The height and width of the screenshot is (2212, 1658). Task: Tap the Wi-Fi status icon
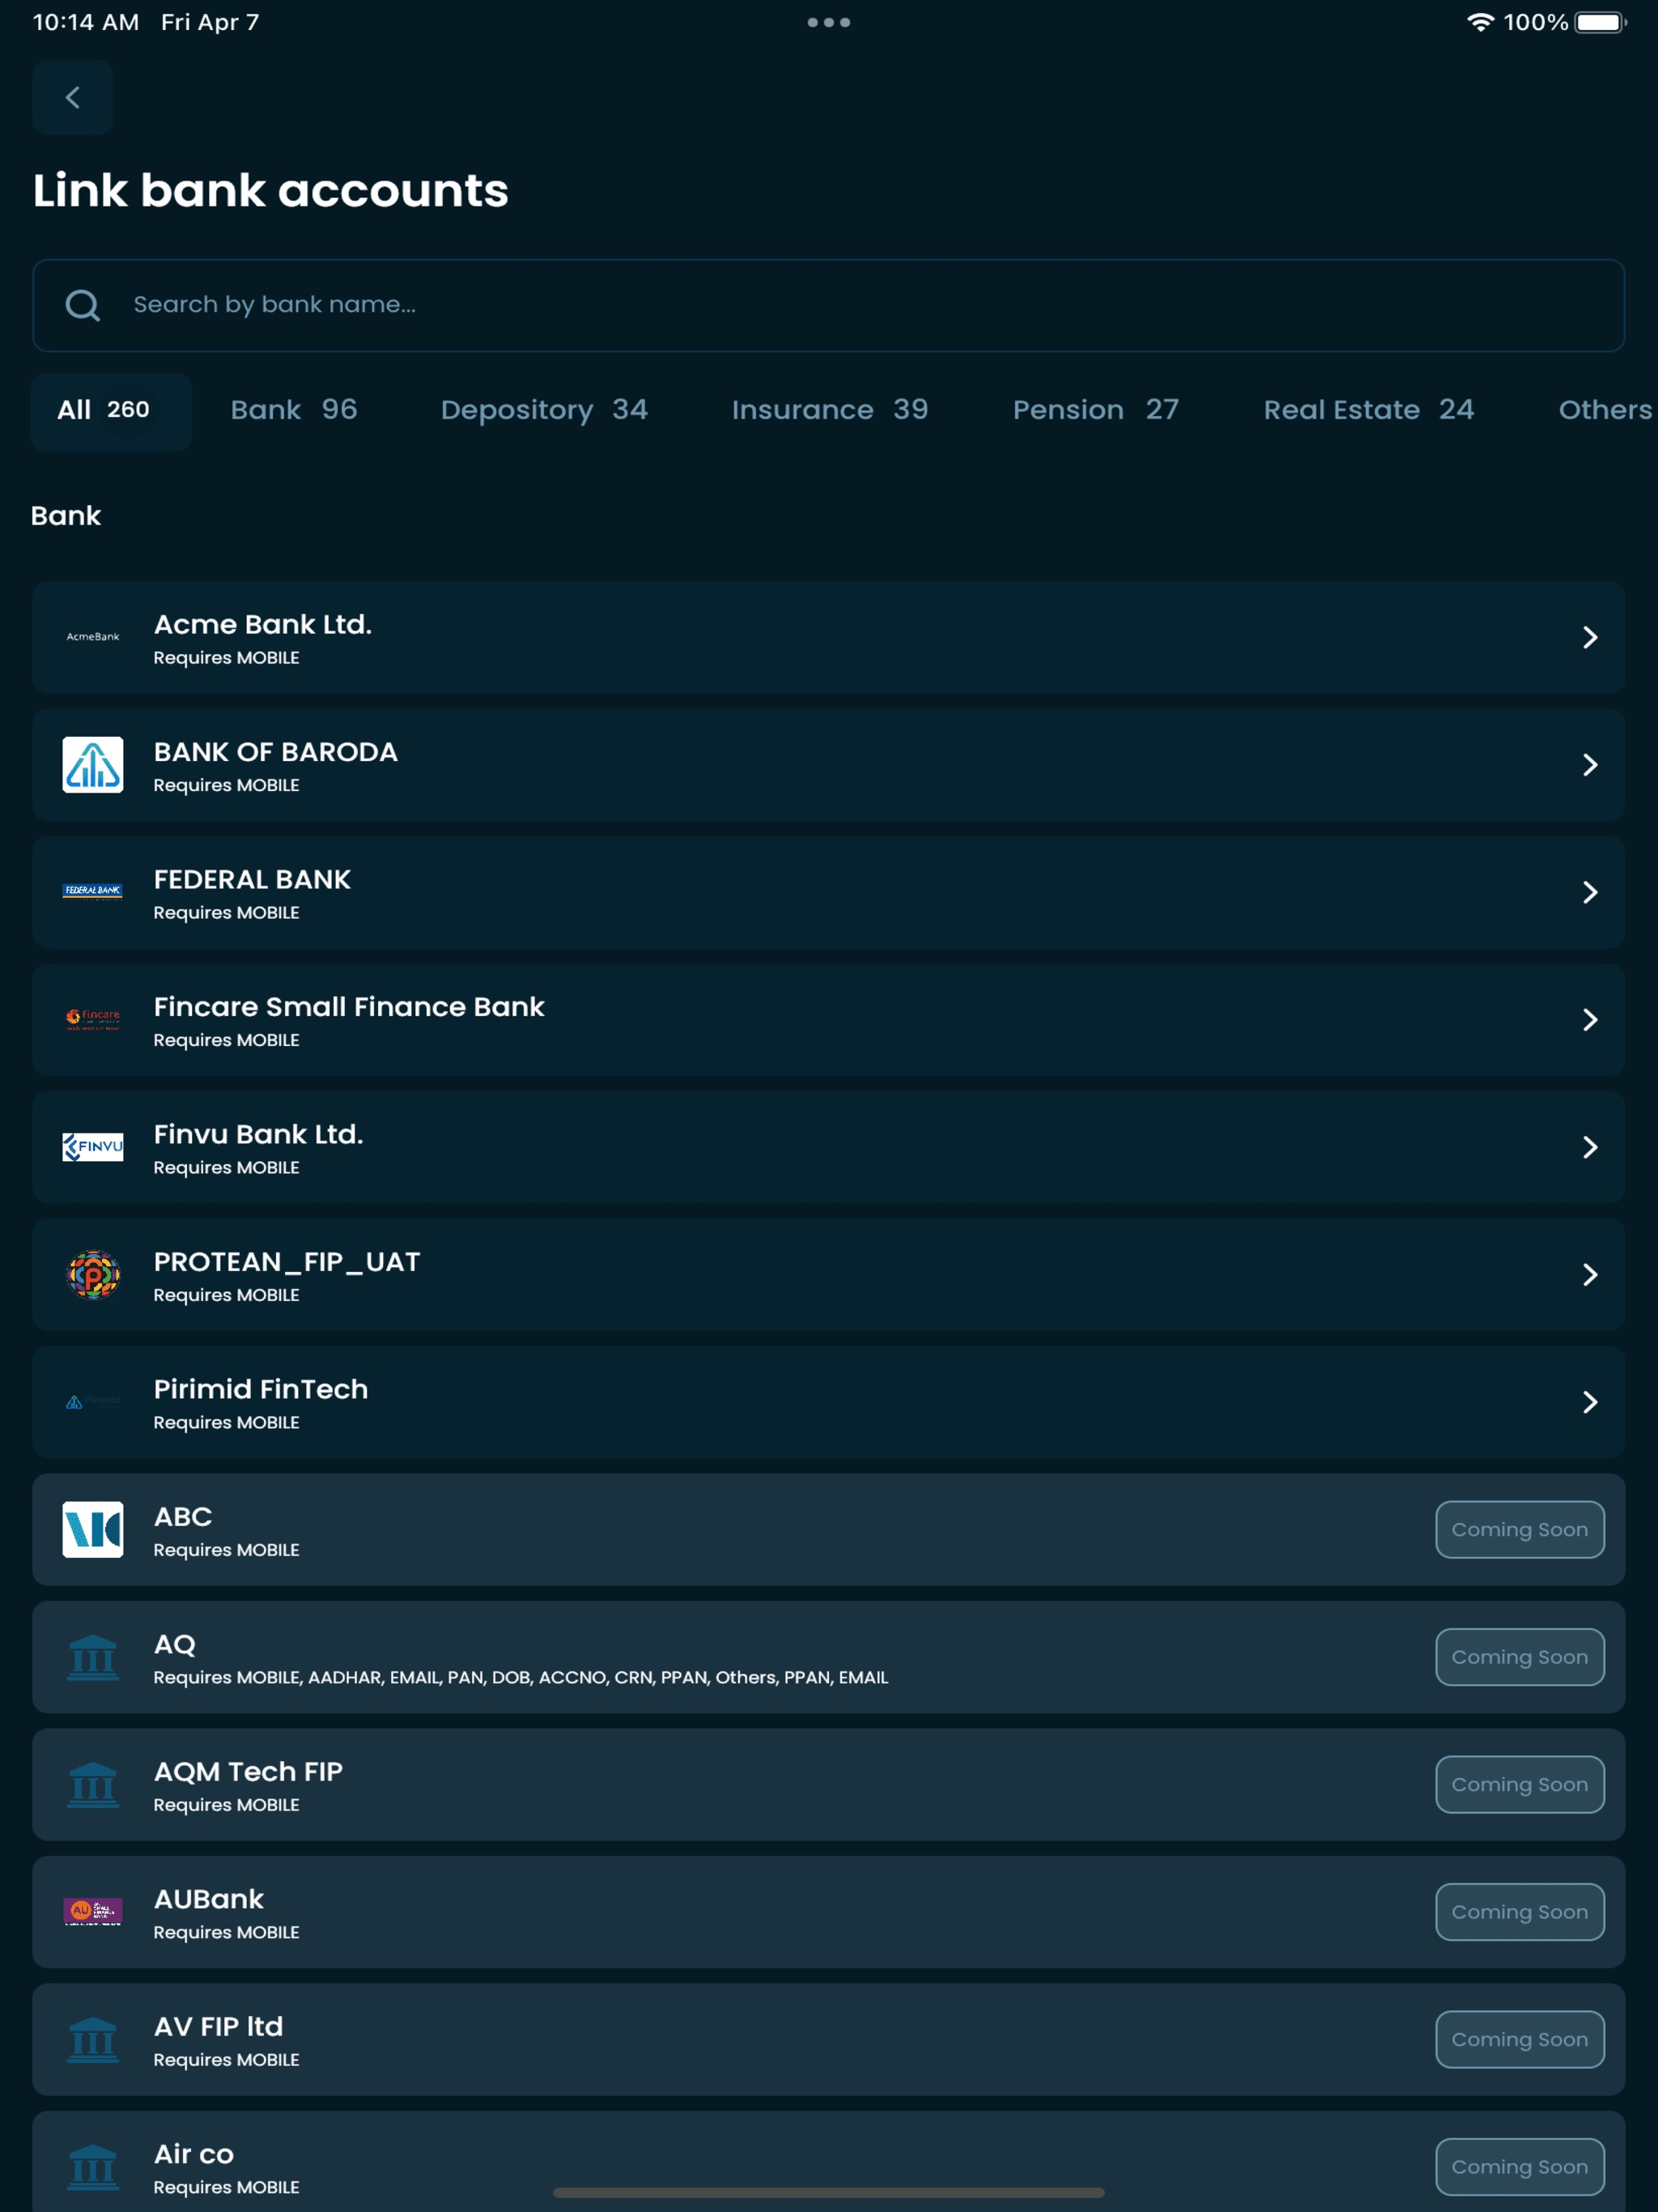(x=1480, y=22)
